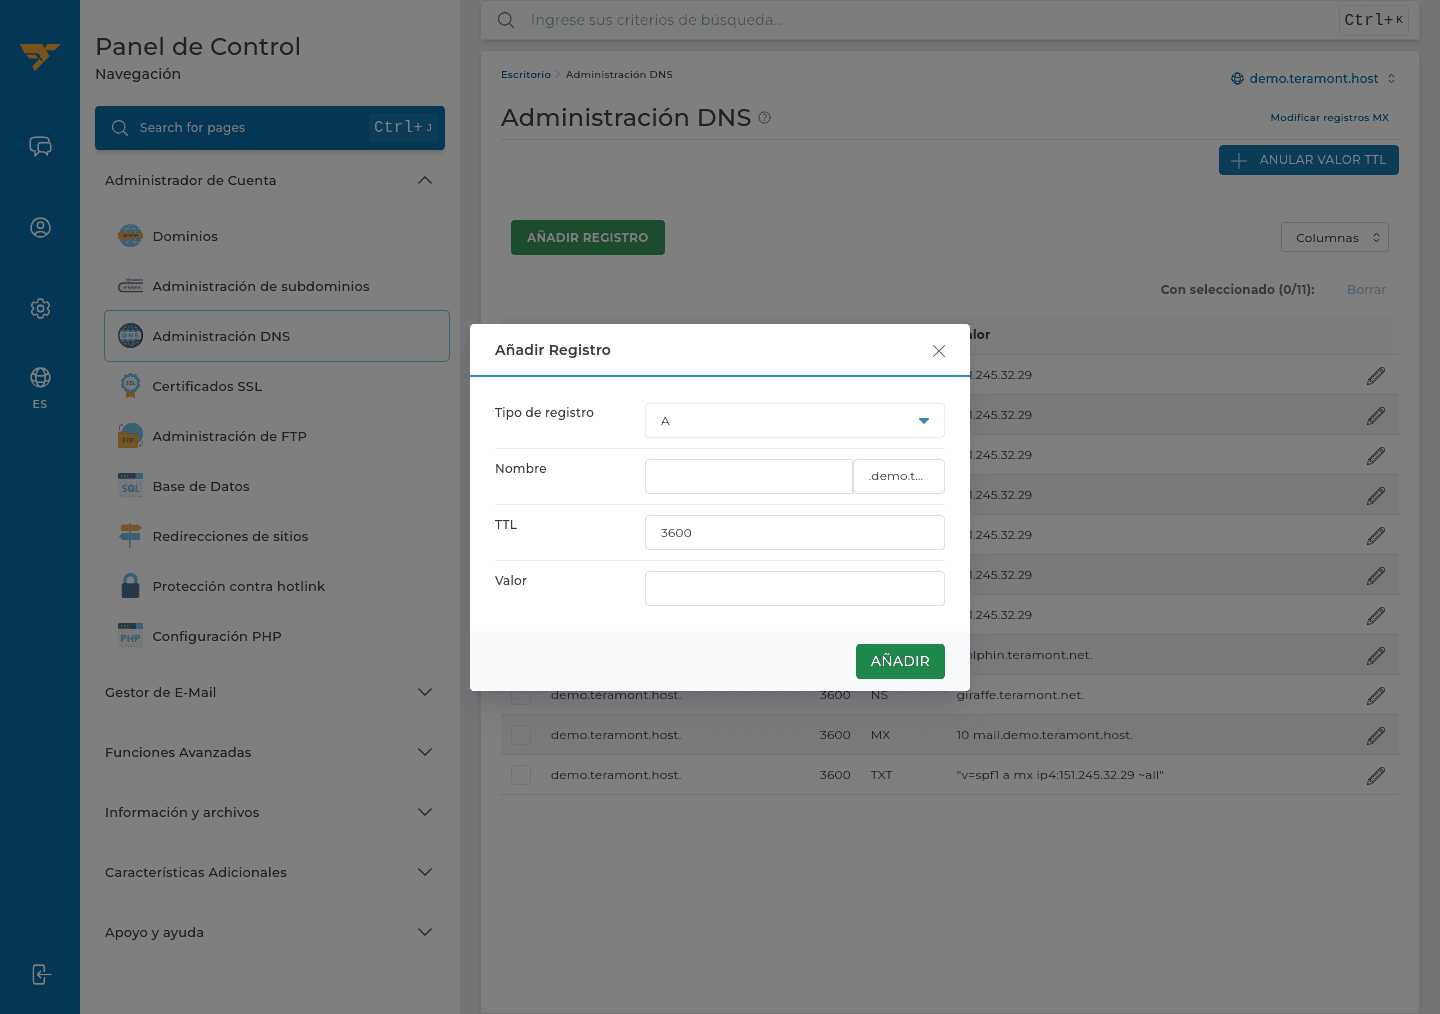Open the settings gear icon in sidebar
The height and width of the screenshot is (1014, 1440).
[40, 308]
